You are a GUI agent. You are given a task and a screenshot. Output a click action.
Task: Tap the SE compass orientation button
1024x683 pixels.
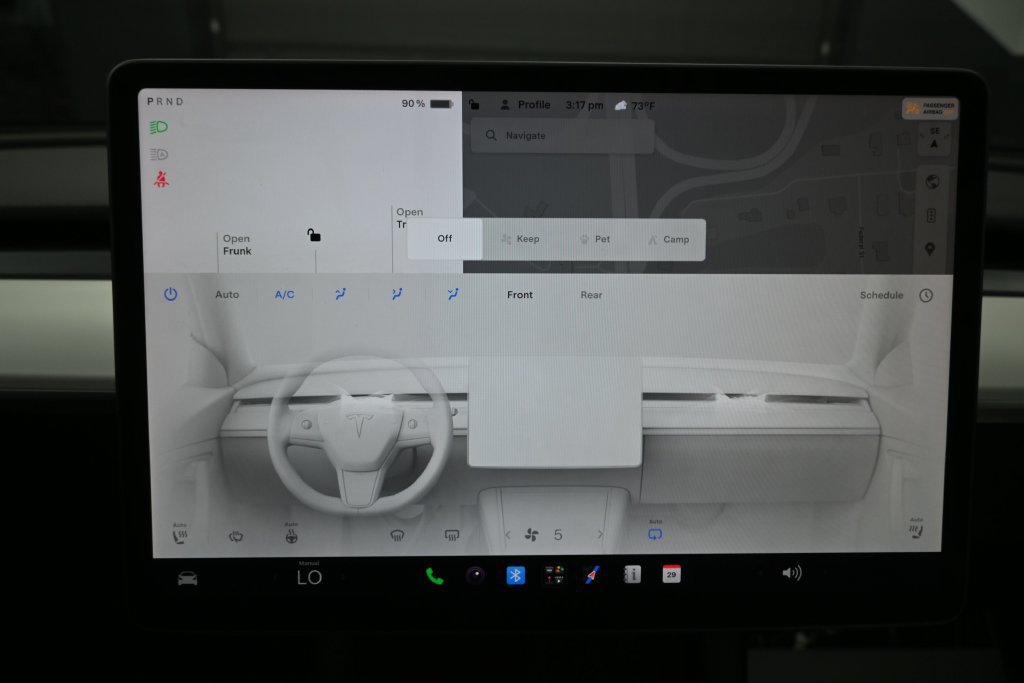934,138
